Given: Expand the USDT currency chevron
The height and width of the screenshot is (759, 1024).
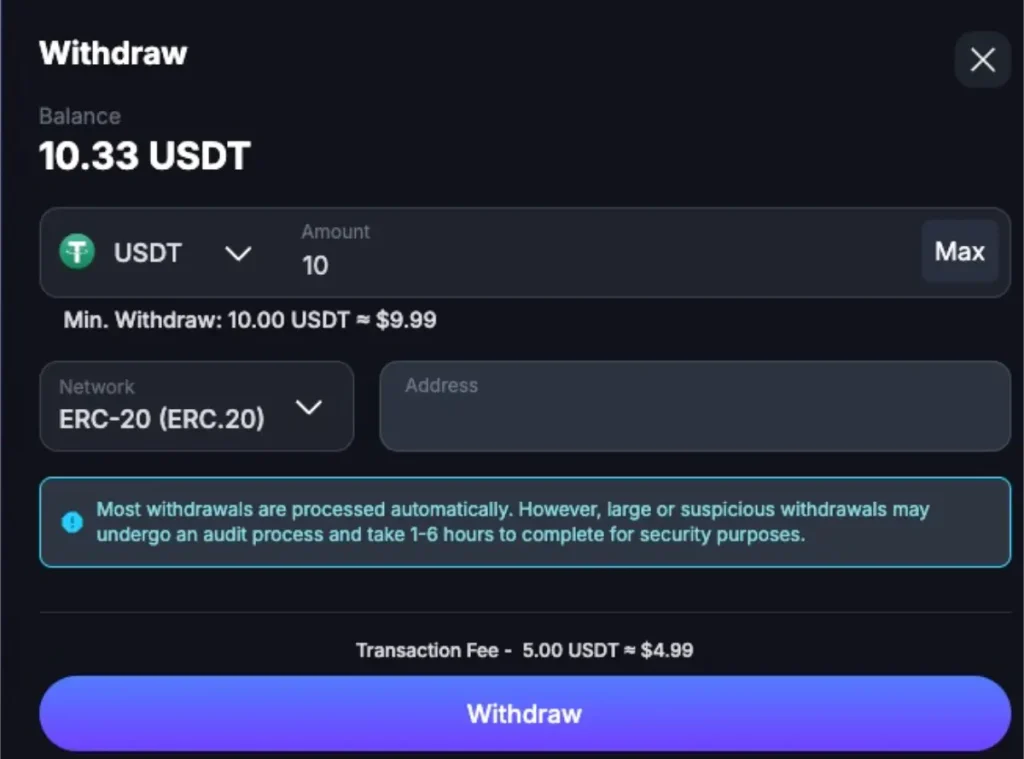Looking at the screenshot, I should (237, 253).
